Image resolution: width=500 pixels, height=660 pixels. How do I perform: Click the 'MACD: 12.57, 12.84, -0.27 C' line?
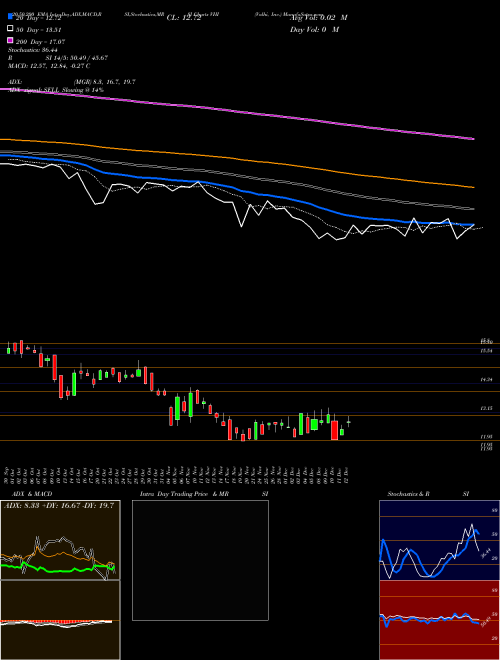pos(49,66)
